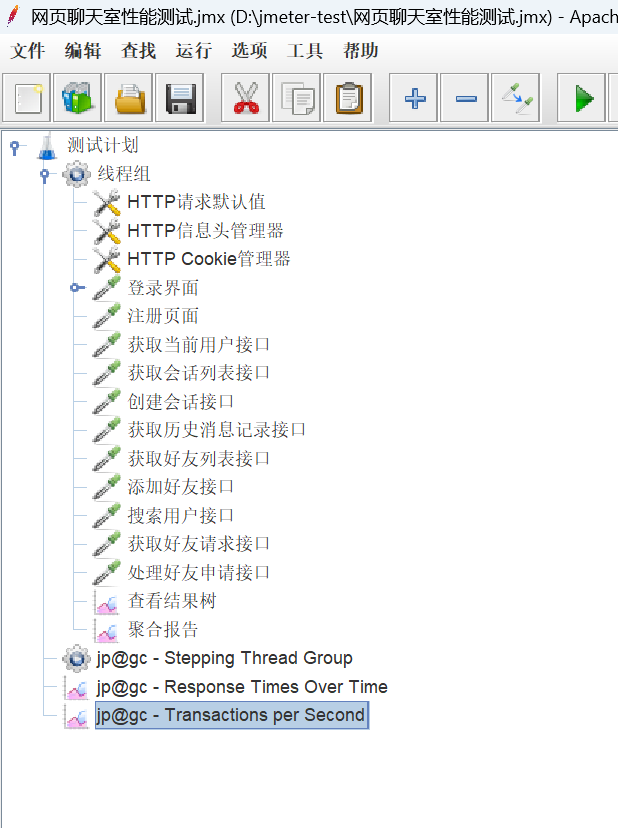Screen dimensions: 618x828
Task: Select the 添加好友接口 sampler
Action: pyautogui.click(x=181, y=487)
